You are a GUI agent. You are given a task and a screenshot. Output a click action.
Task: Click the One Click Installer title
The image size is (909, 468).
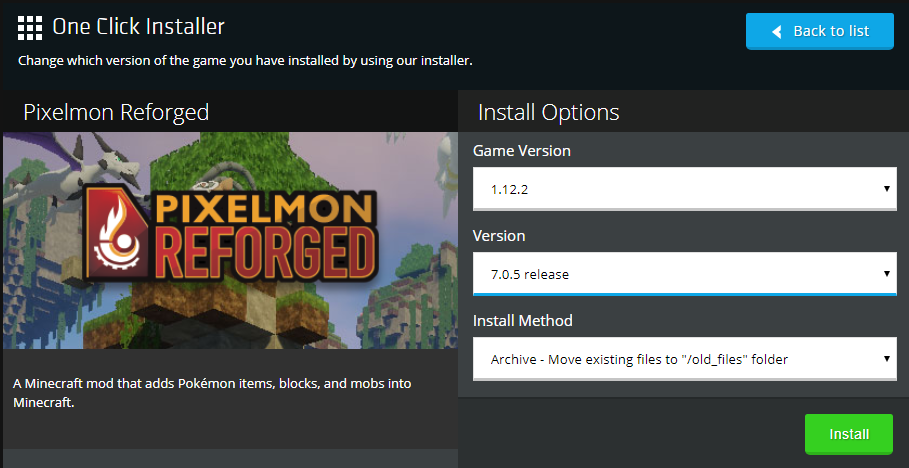tap(139, 27)
